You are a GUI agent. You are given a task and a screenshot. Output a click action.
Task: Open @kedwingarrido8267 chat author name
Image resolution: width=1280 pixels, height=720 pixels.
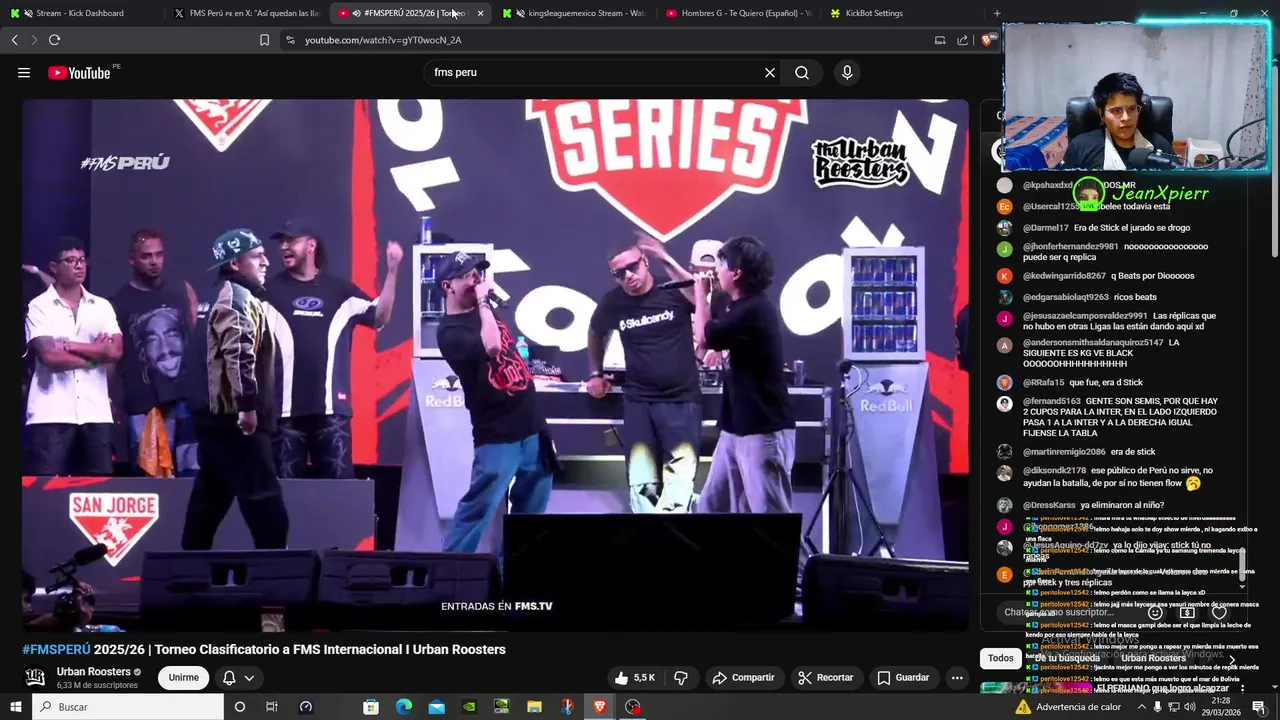tap(1064, 276)
